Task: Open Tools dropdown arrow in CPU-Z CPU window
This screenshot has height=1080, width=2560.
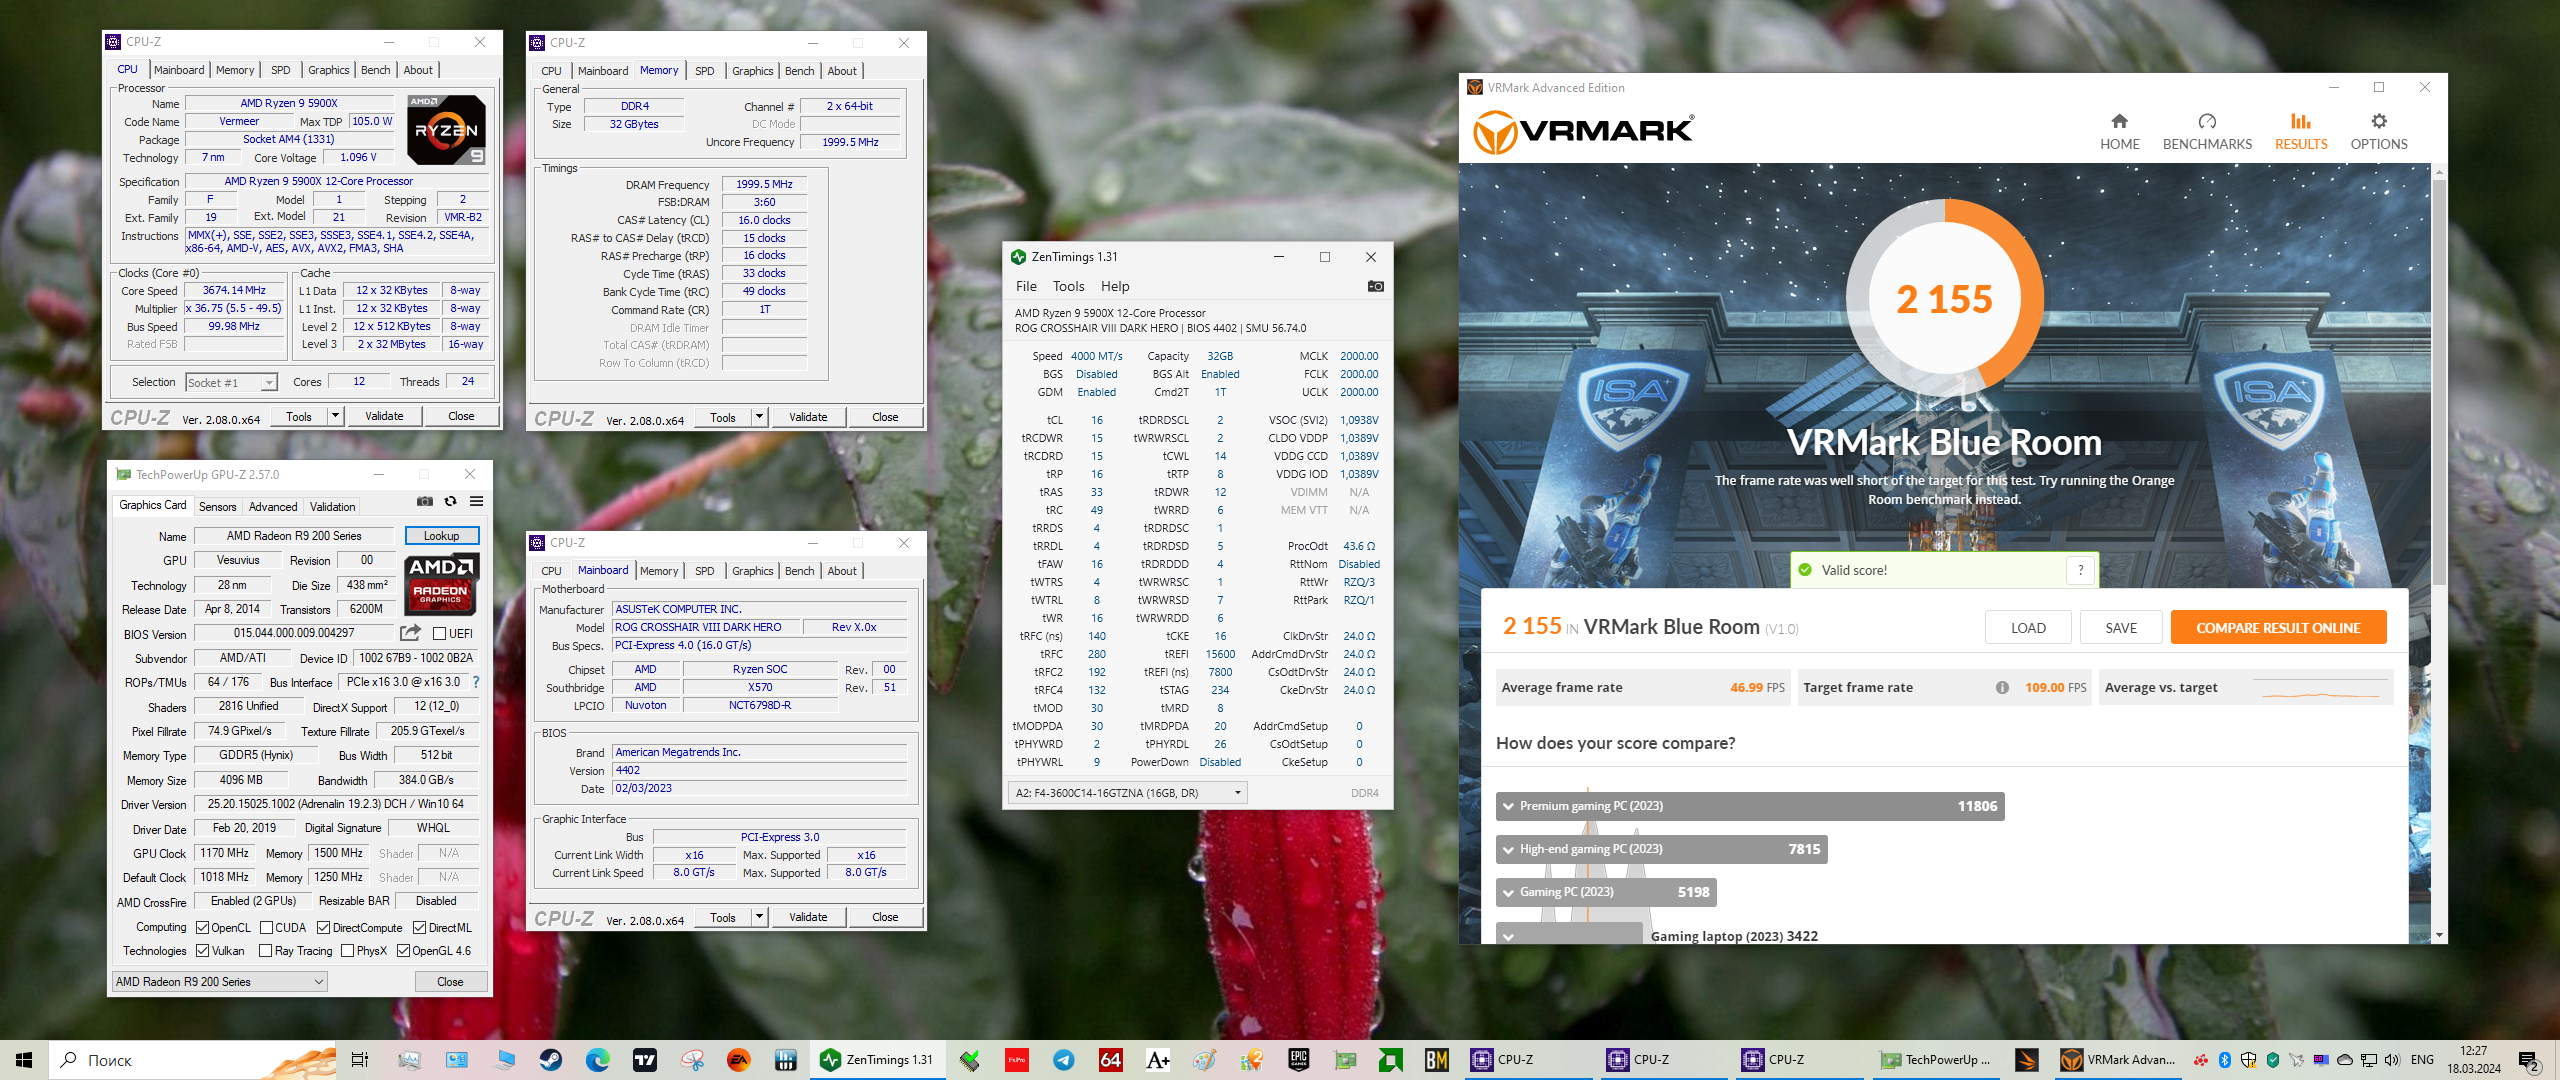Action: coord(335,416)
